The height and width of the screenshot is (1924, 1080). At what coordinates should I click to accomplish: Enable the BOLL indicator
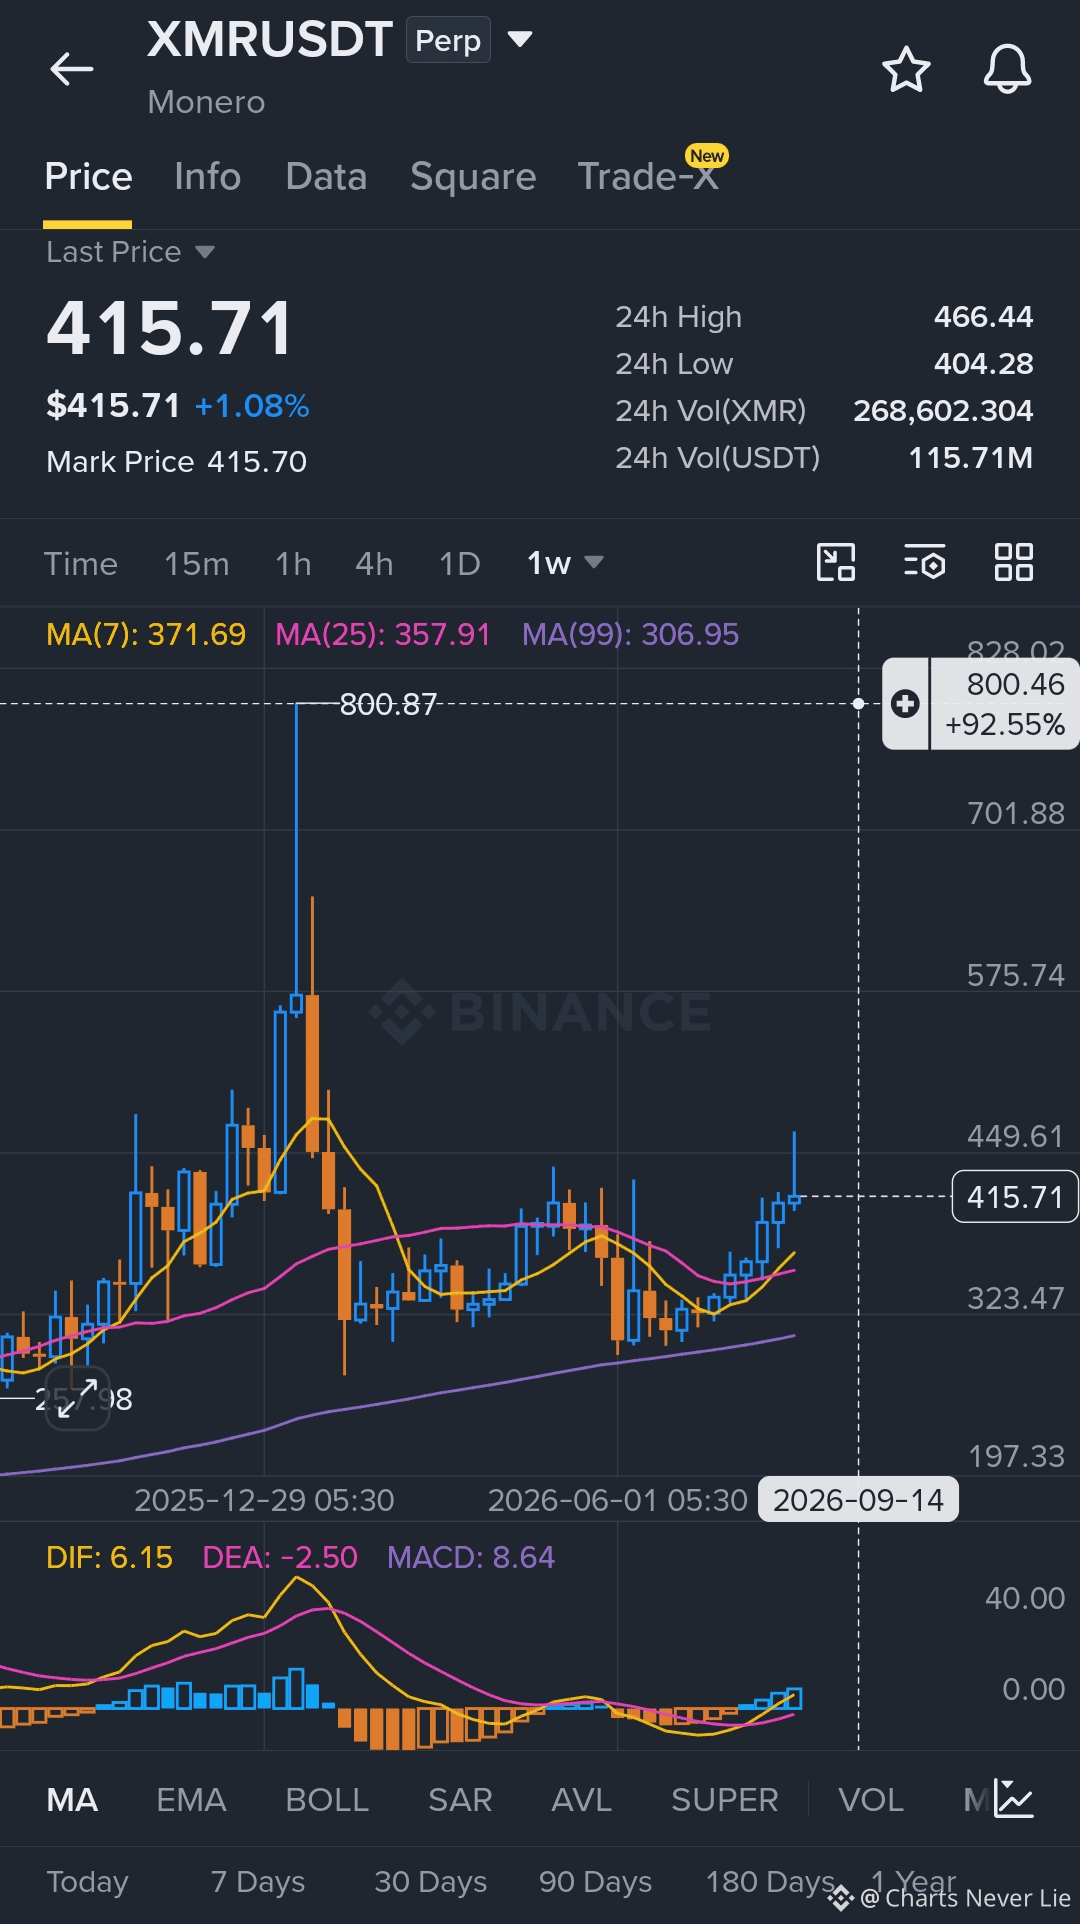click(x=327, y=1800)
